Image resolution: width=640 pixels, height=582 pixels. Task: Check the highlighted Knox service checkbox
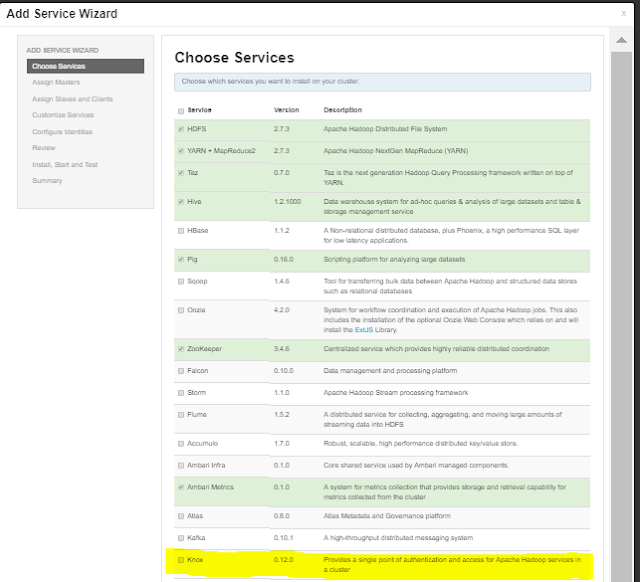pyautogui.click(x=181, y=560)
